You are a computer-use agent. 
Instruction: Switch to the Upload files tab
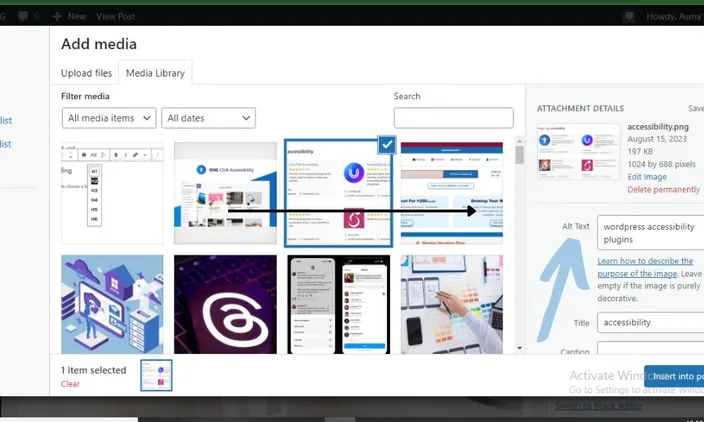pos(86,73)
